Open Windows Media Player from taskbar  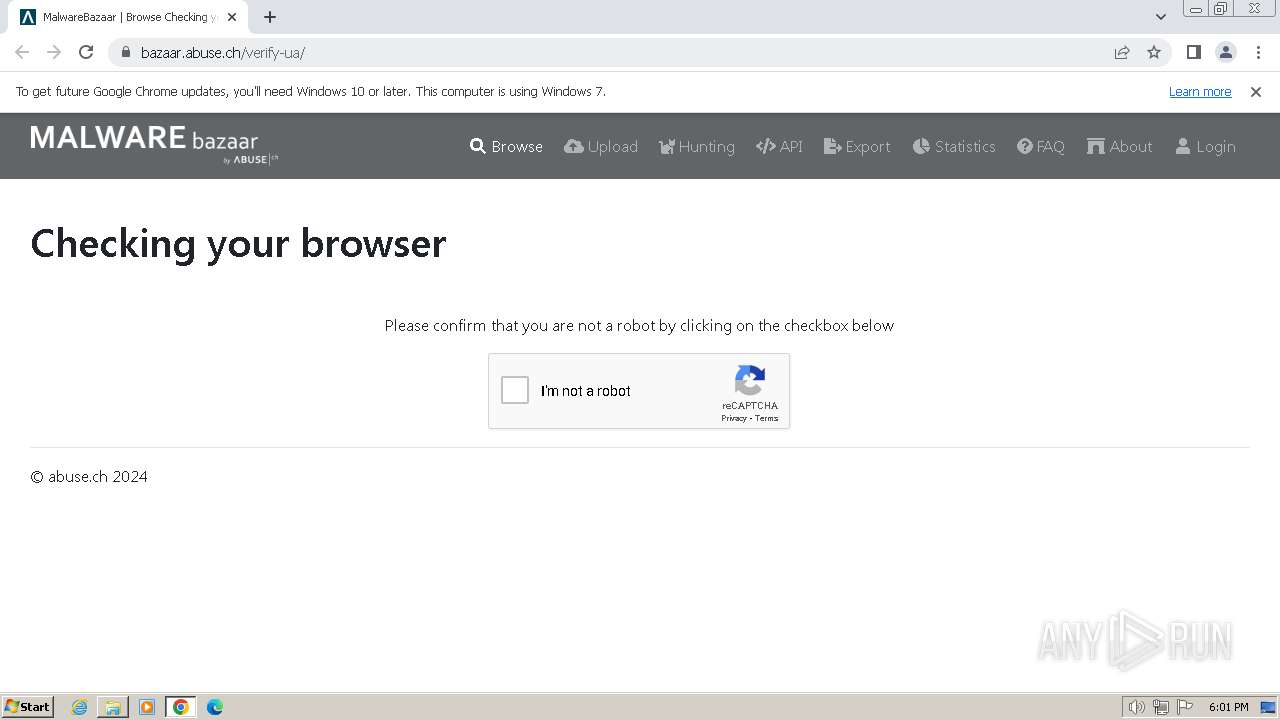pos(147,707)
